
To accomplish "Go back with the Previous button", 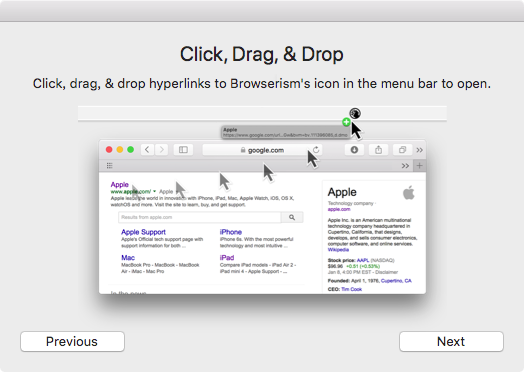I will [72, 342].
